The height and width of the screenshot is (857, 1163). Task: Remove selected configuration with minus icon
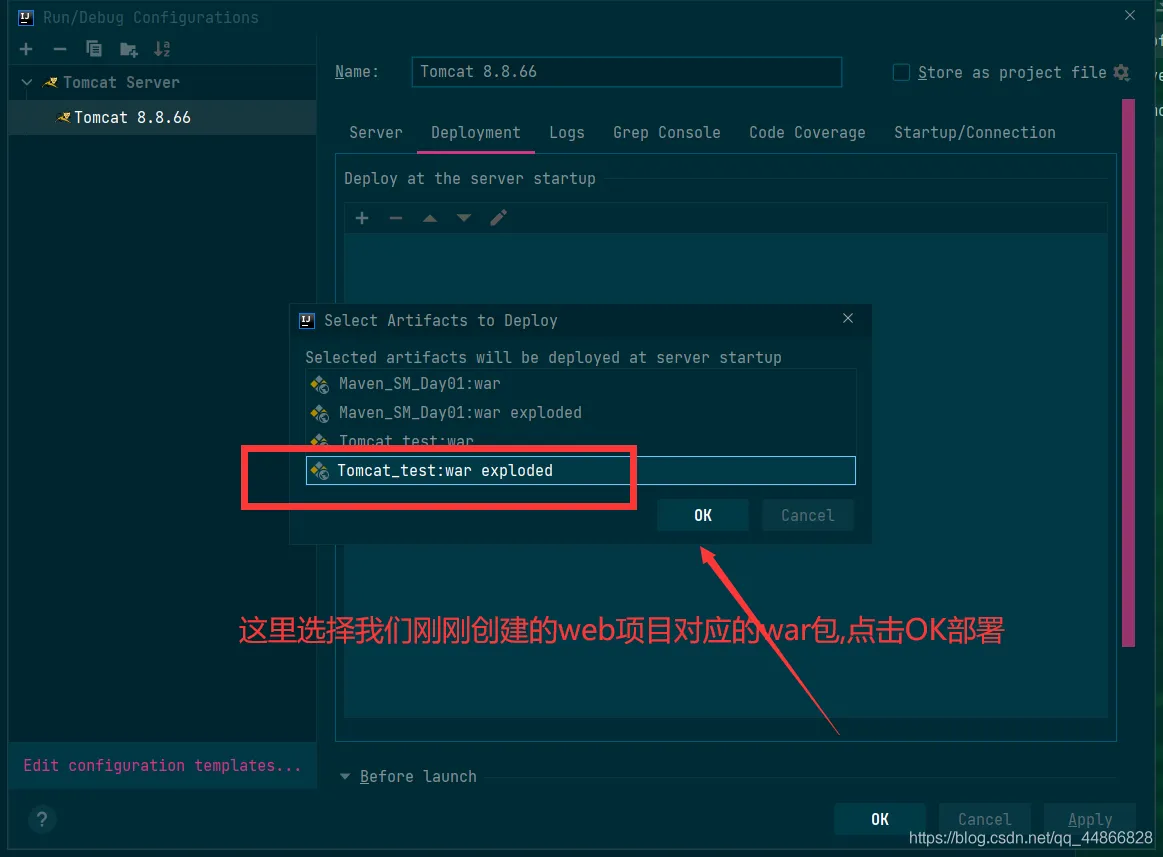[60, 49]
